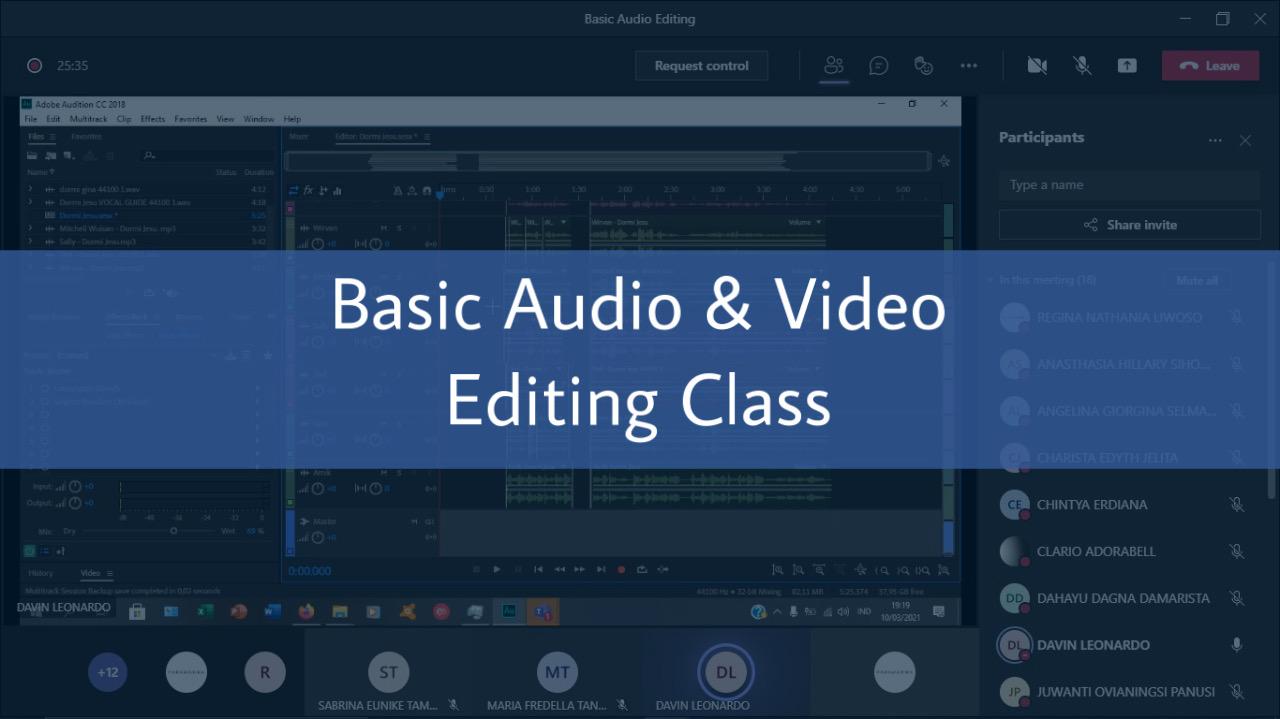Click the Rewind button in Audition transport
The image size is (1280, 719).
tap(559, 569)
